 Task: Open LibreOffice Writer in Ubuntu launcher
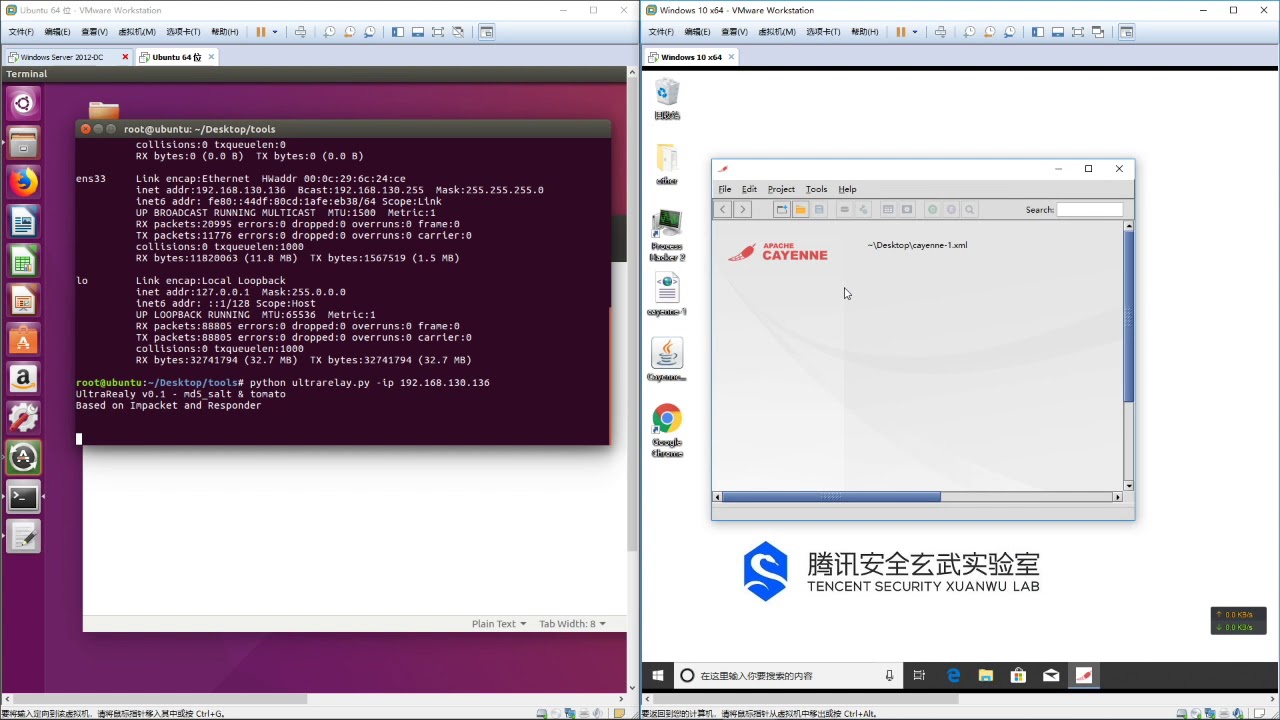(x=24, y=221)
